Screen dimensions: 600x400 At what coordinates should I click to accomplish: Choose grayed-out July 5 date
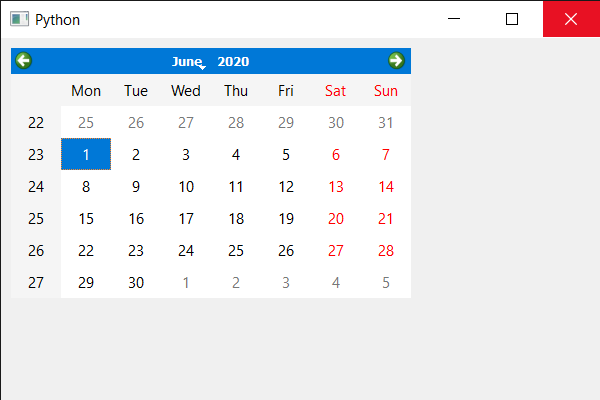coord(386,282)
